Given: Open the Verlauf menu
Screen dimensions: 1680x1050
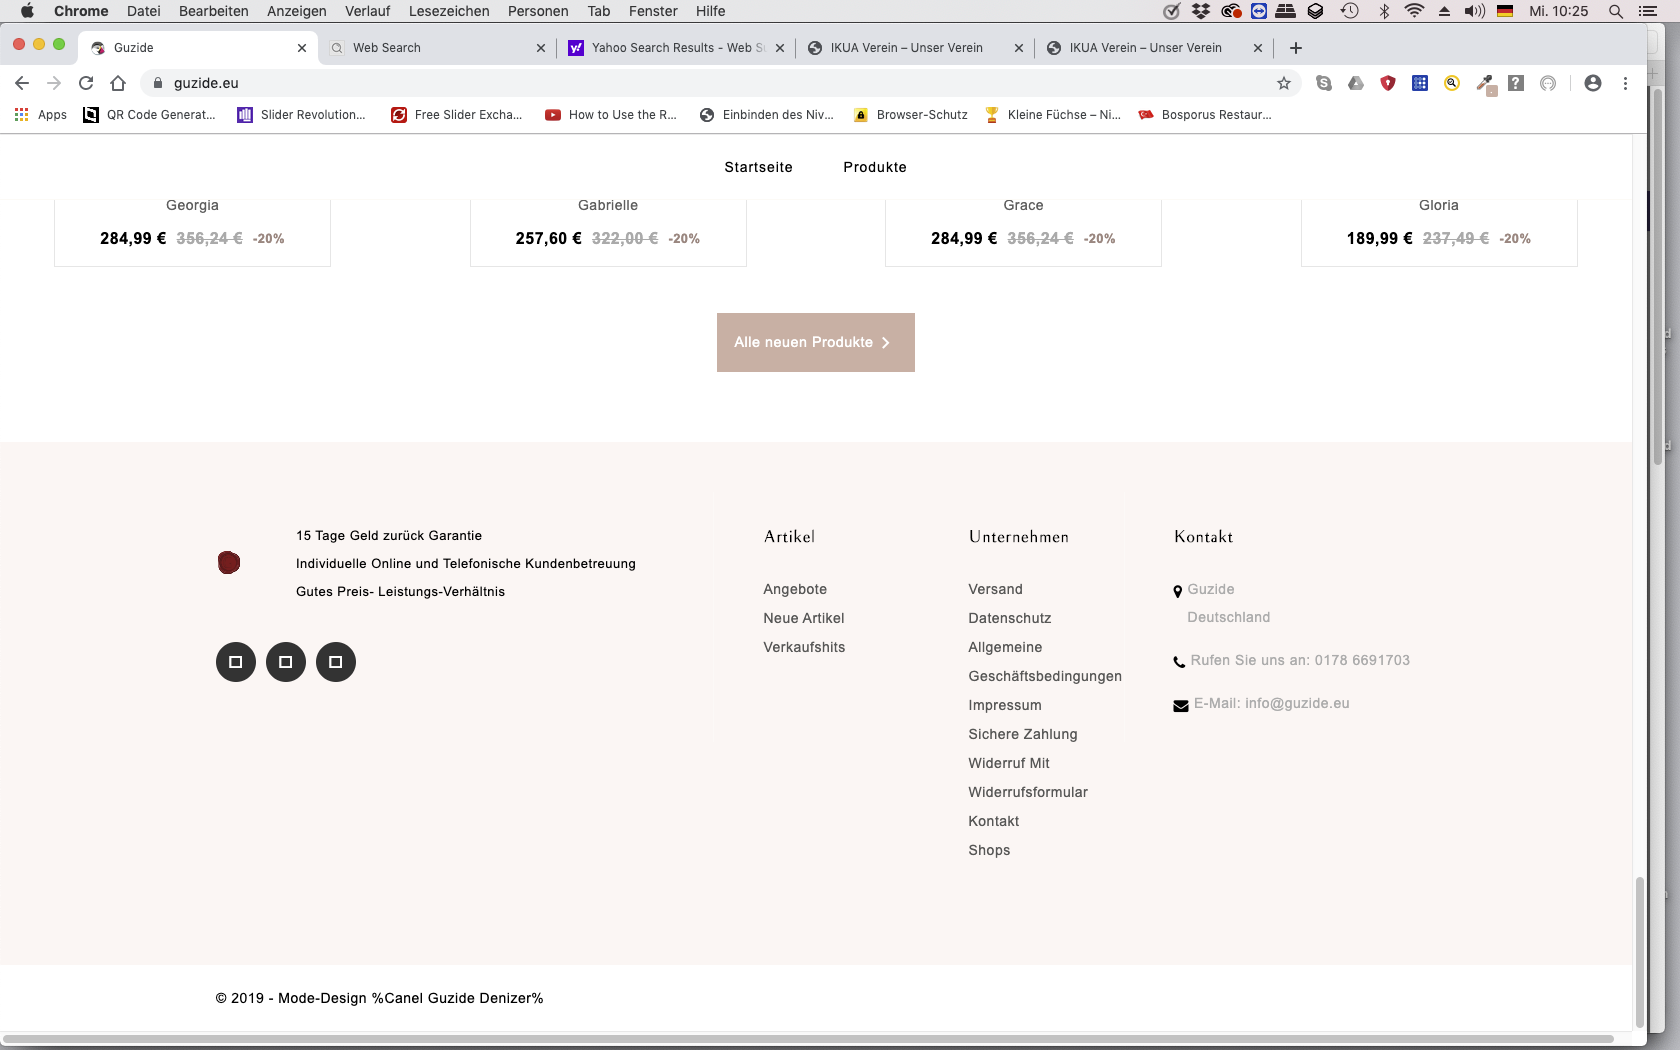Looking at the screenshot, I should click(x=368, y=11).
